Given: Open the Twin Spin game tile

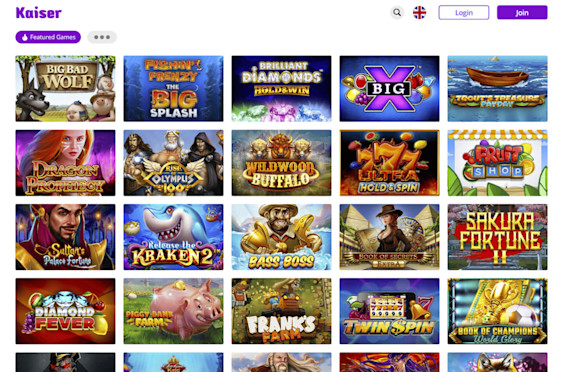Looking at the screenshot, I should point(390,311).
